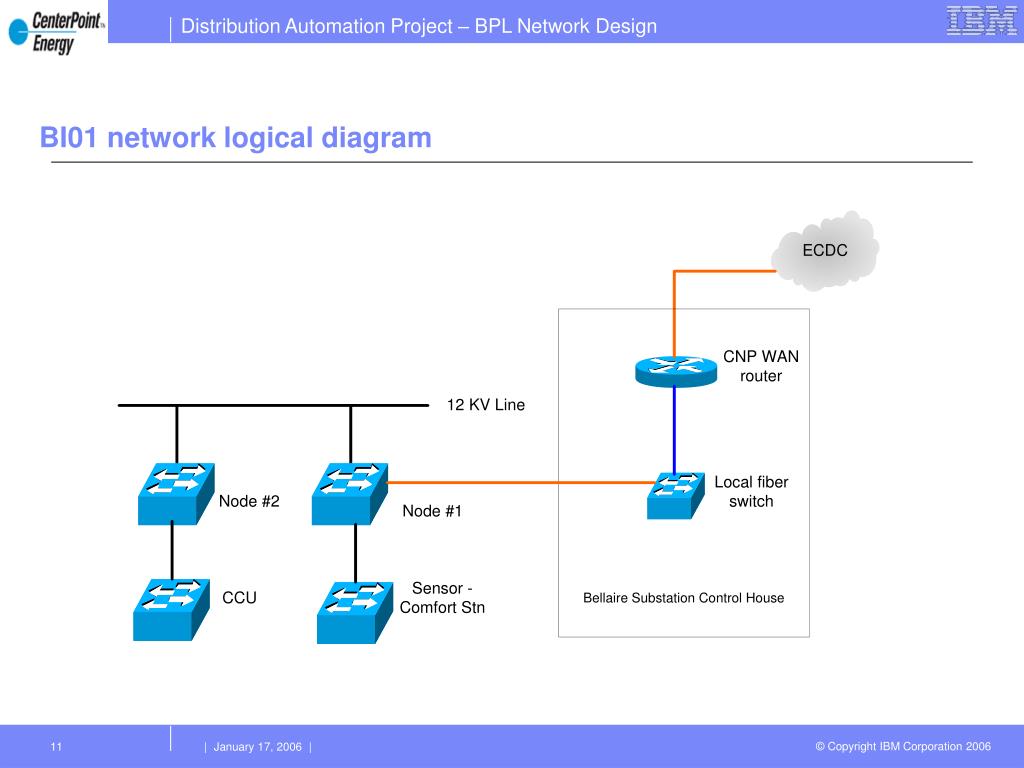The image size is (1024, 768).
Task: Click the Node #2 switch icon
Action: point(176,494)
